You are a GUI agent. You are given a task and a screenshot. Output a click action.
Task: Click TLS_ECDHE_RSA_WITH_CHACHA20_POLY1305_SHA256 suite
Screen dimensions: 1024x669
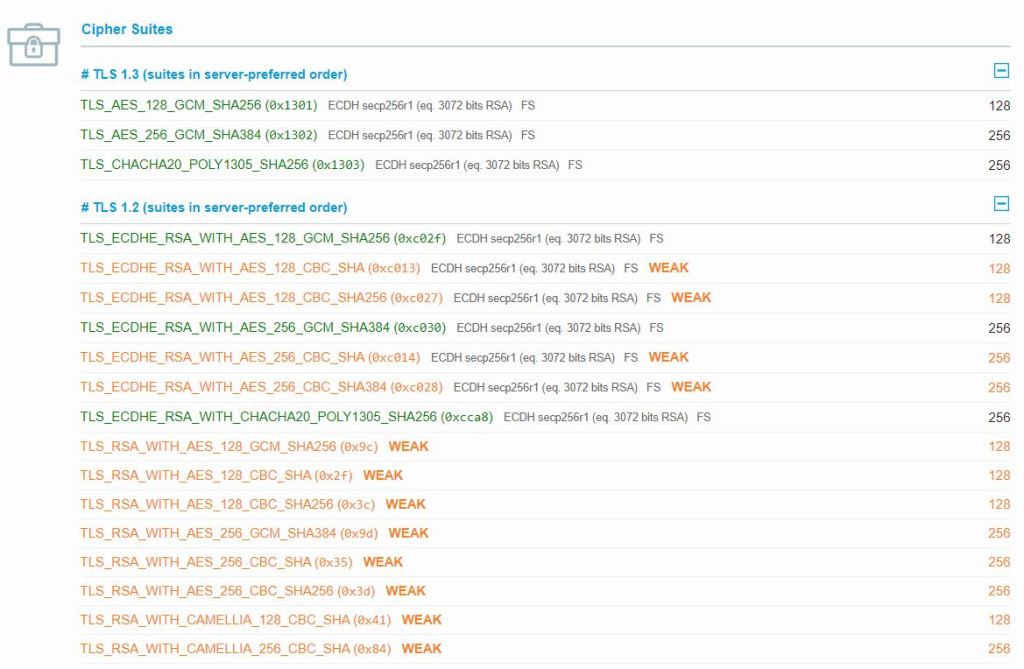(x=286, y=416)
